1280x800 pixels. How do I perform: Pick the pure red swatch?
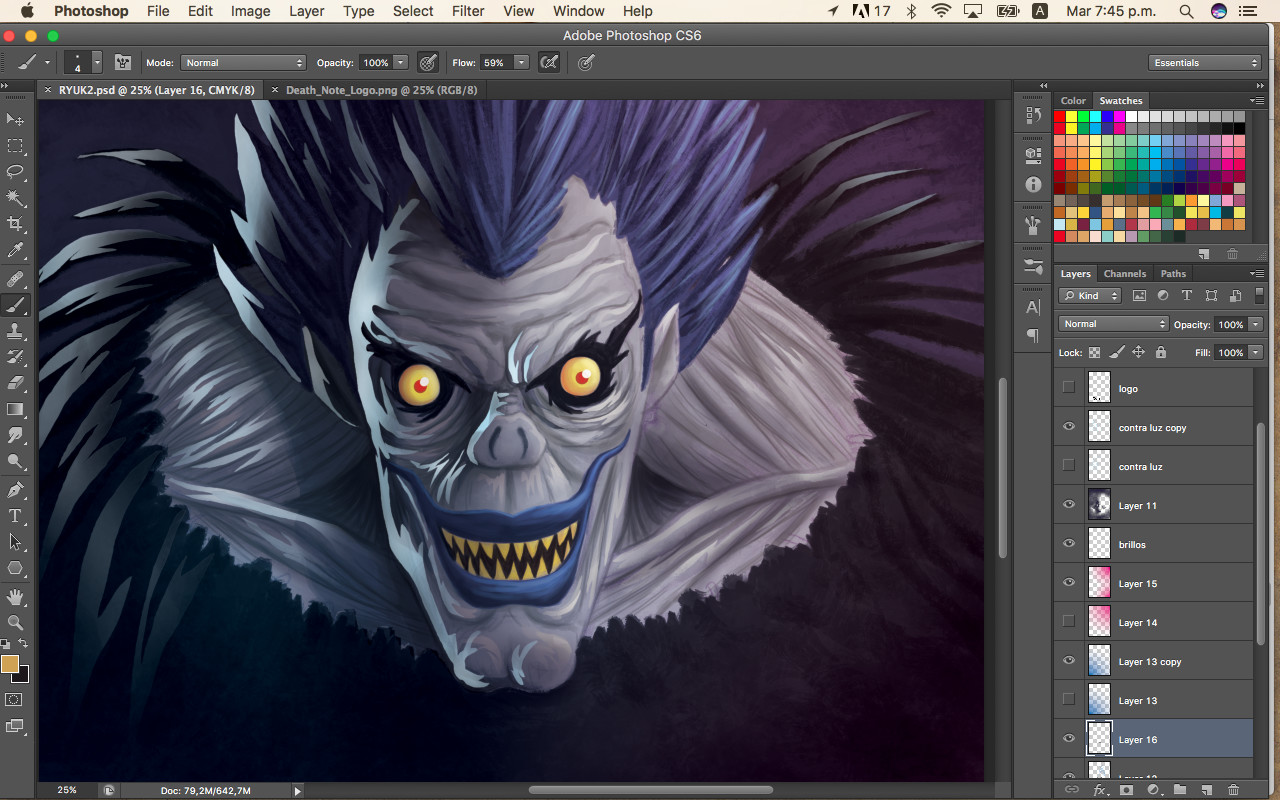pos(1060,117)
